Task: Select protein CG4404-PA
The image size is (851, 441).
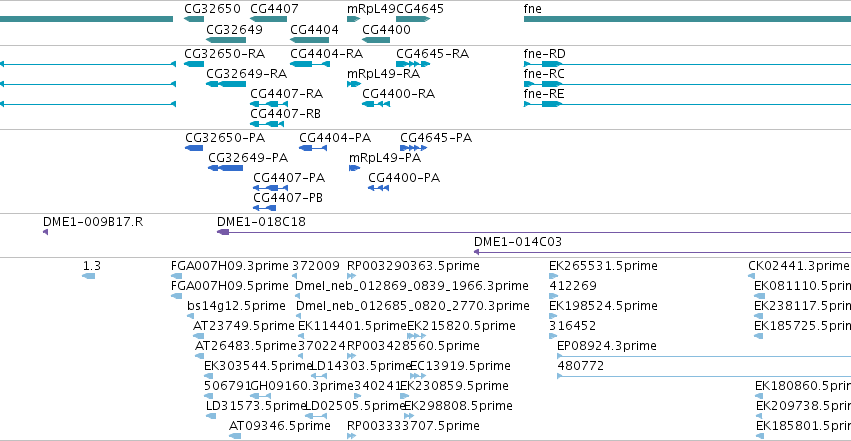Action: pos(313,148)
